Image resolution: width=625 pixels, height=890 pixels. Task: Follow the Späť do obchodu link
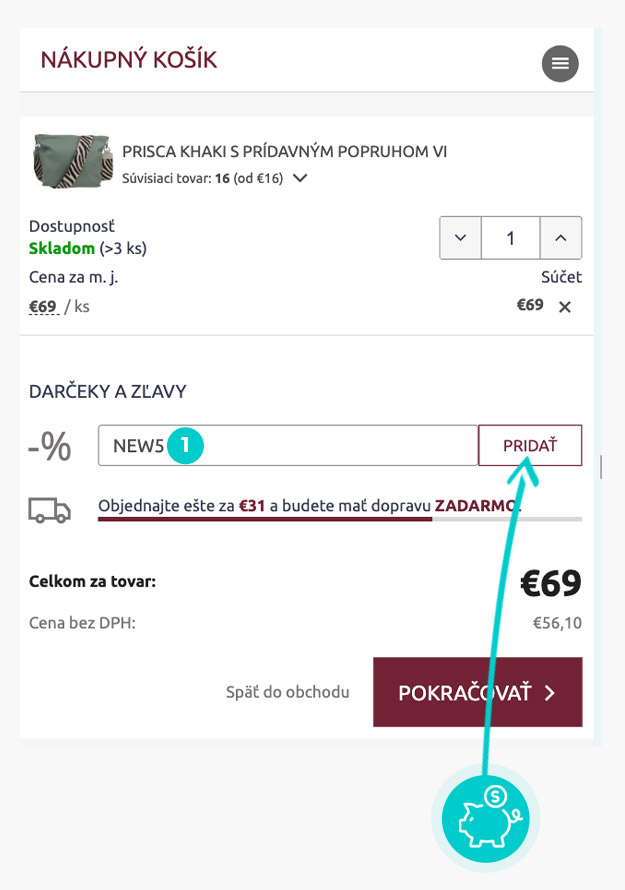[x=288, y=692]
